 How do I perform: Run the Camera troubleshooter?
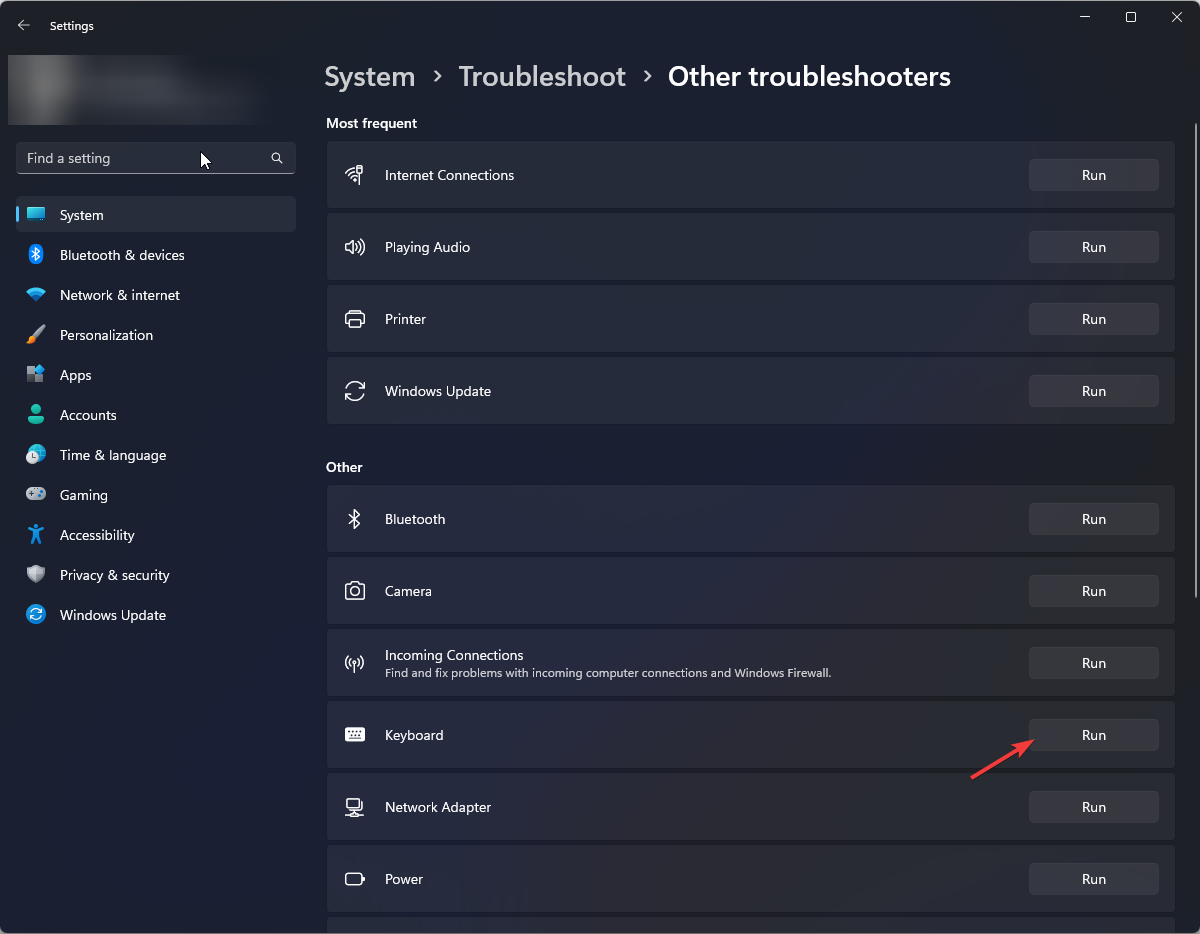click(1094, 591)
